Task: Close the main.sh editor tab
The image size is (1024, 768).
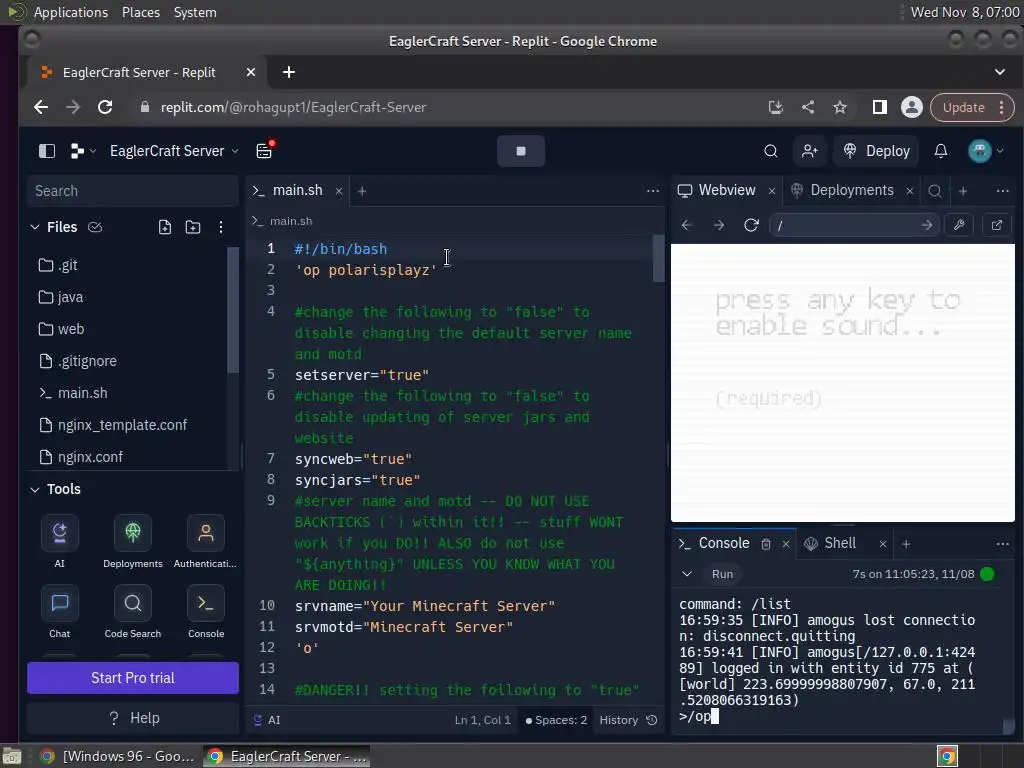Action: coord(339,191)
